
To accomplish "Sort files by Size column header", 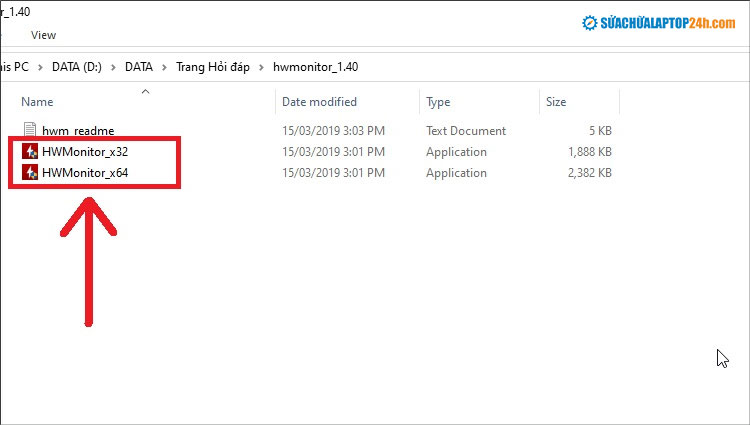I will pyautogui.click(x=557, y=102).
